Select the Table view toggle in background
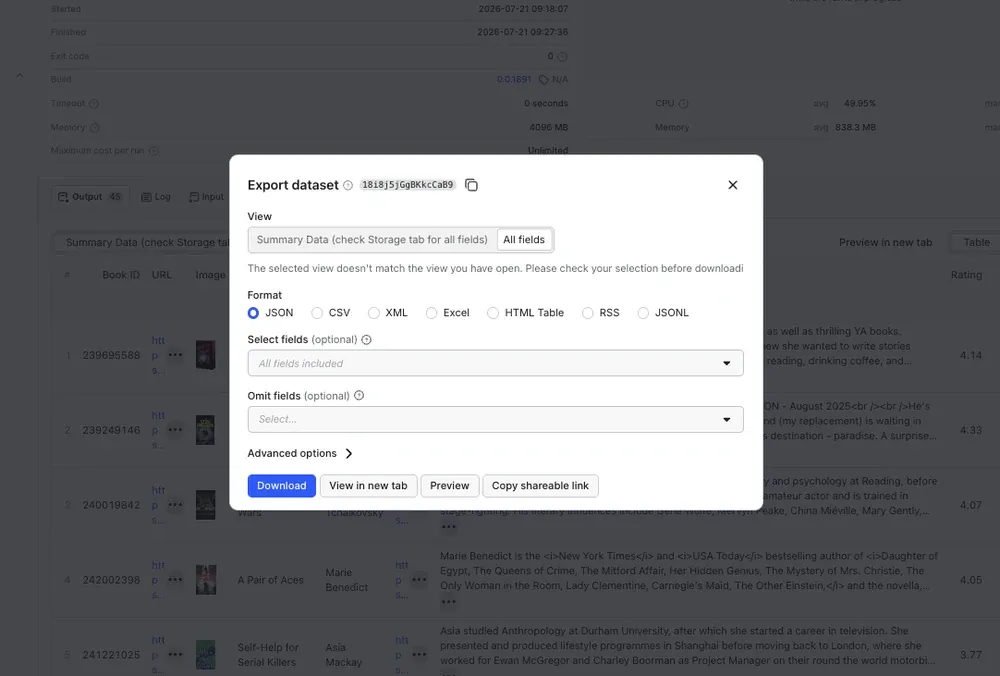 [976, 242]
